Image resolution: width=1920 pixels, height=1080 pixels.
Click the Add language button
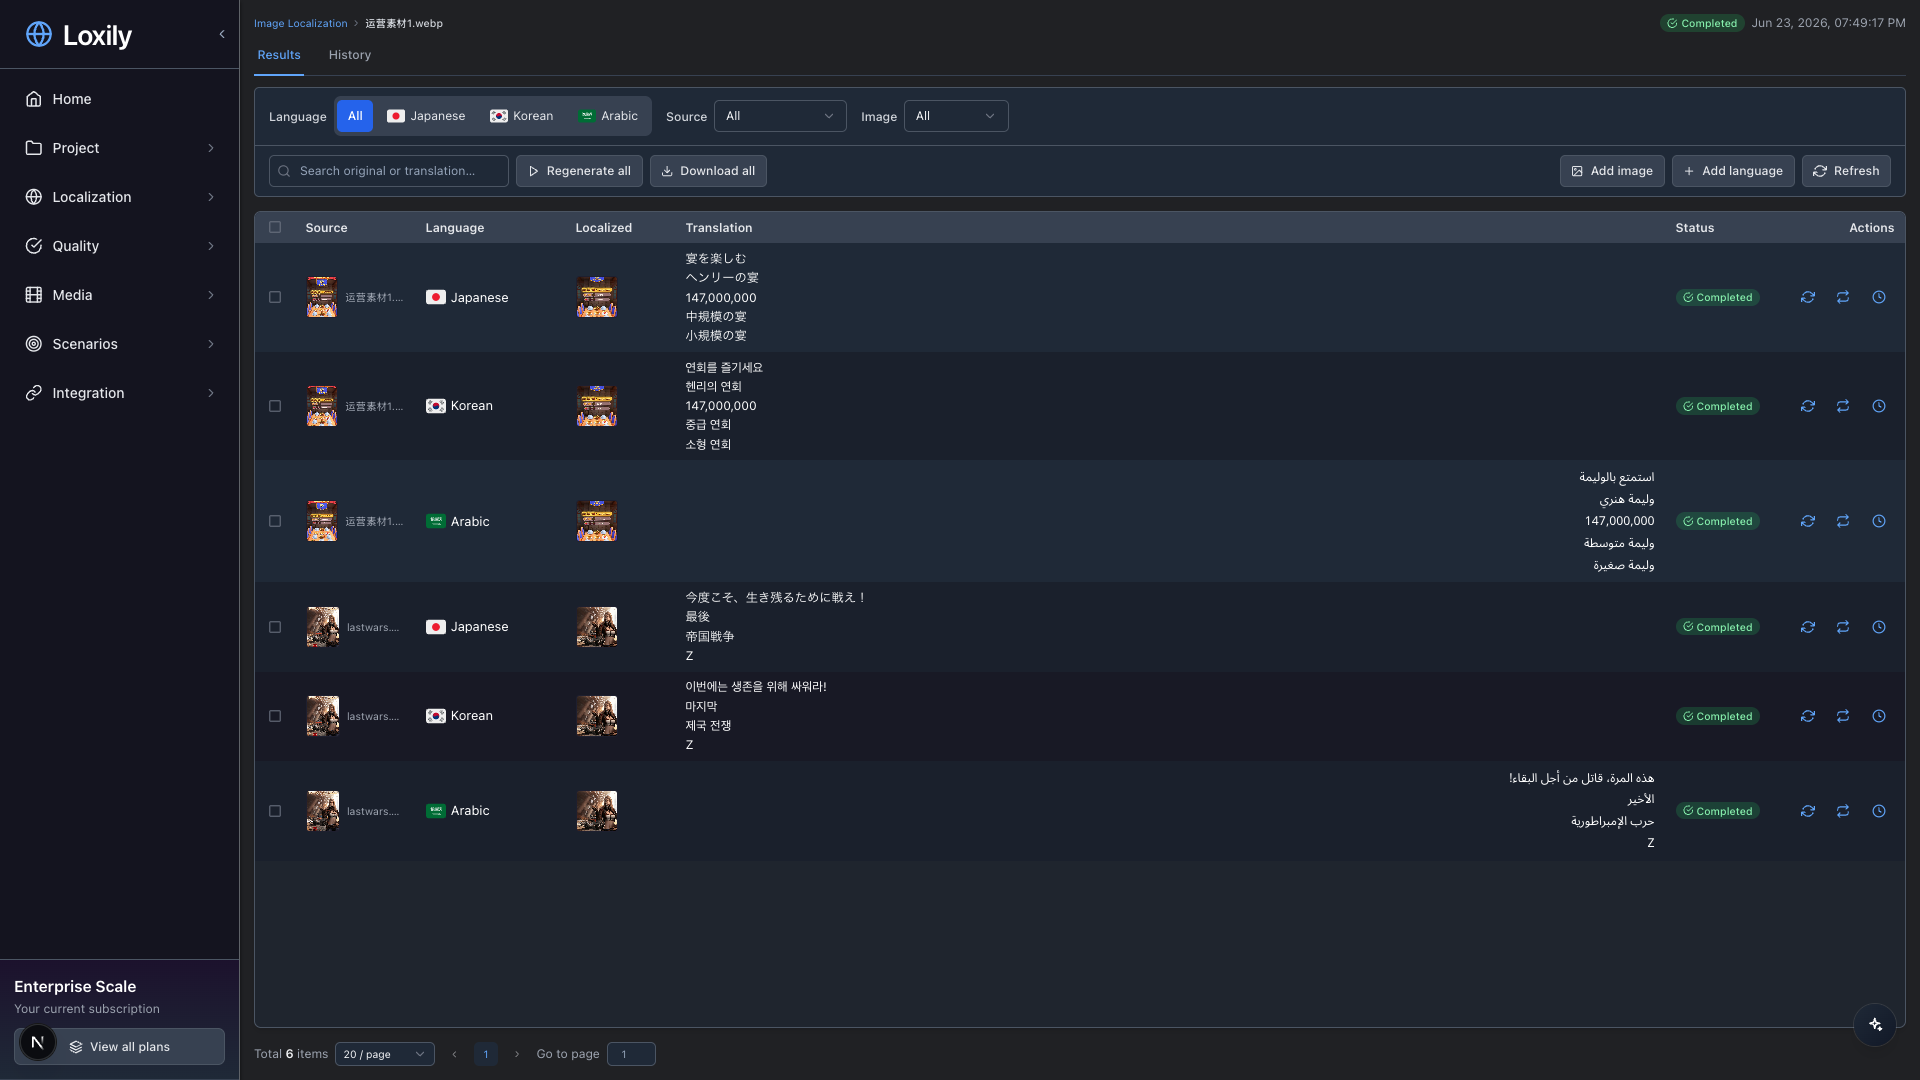click(x=1733, y=171)
